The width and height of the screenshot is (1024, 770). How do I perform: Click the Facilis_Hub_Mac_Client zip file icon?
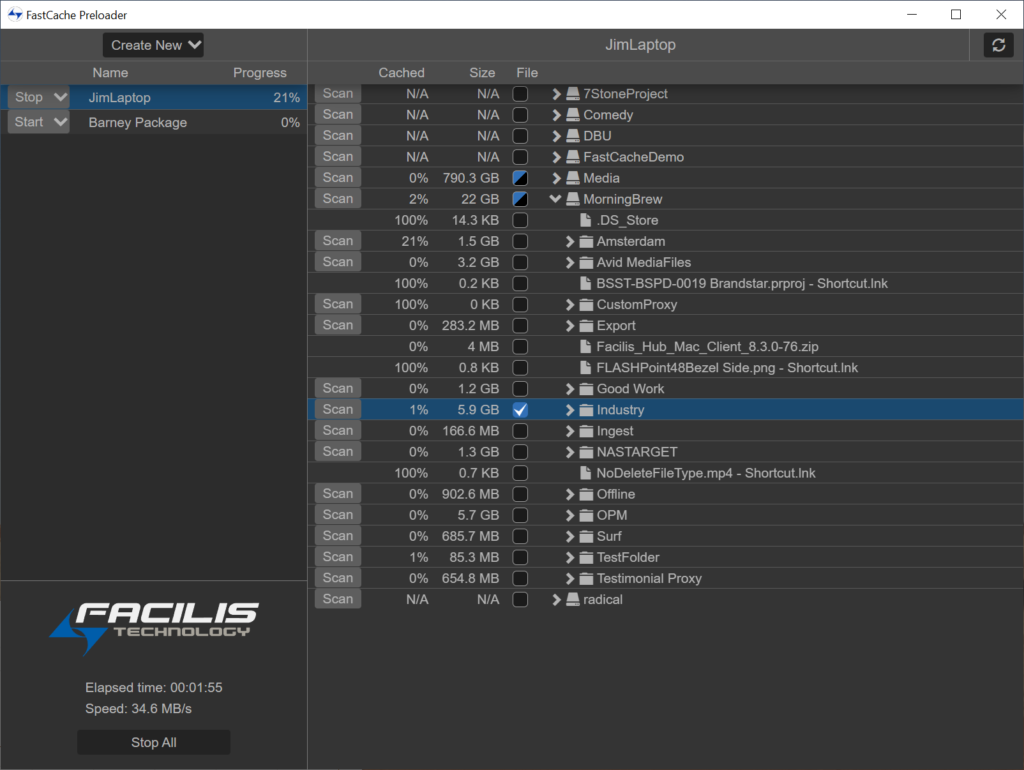(x=586, y=347)
